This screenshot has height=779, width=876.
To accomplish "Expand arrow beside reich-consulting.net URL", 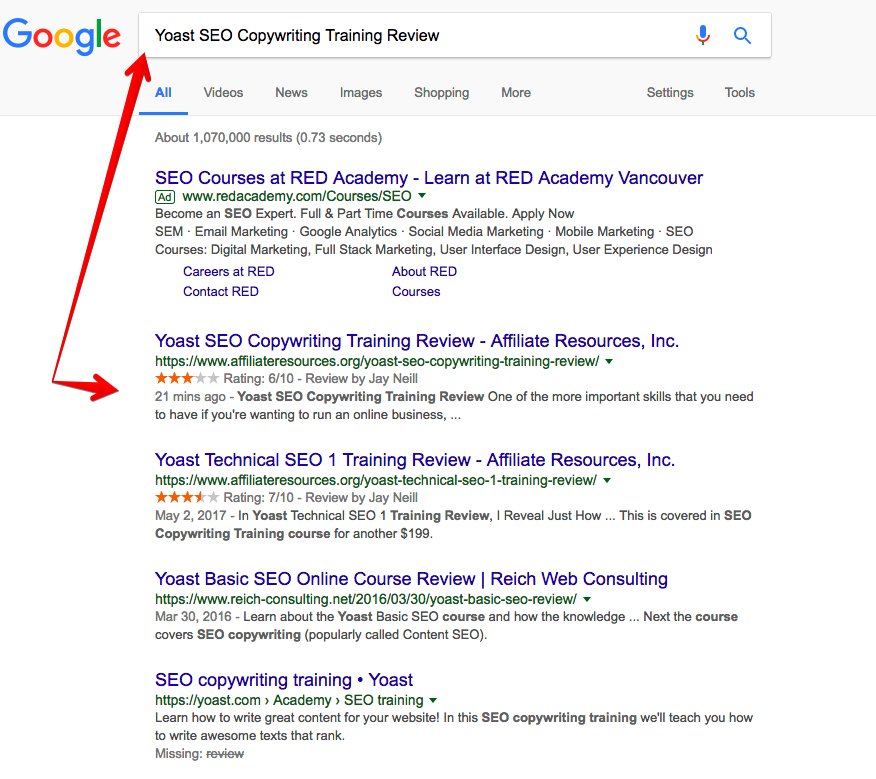I will [x=587, y=599].
